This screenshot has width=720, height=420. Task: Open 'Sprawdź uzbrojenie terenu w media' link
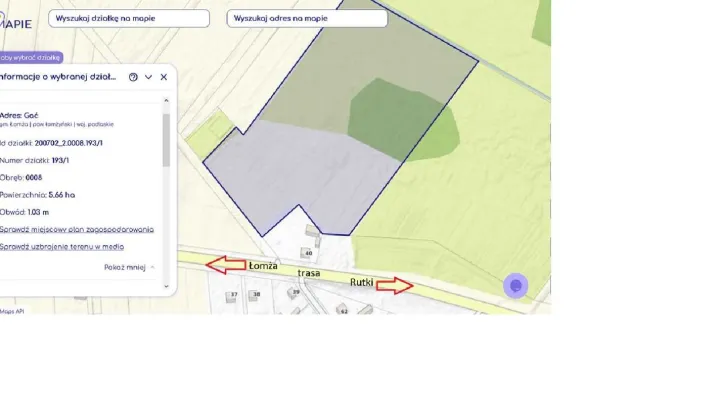[62, 246]
